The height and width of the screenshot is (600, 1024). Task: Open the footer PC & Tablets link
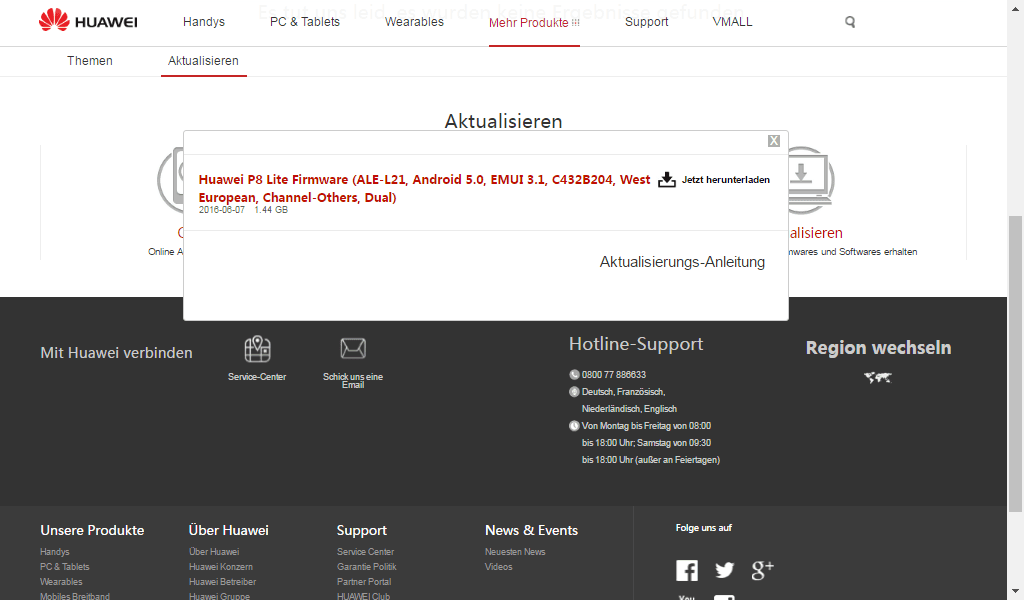click(x=65, y=567)
